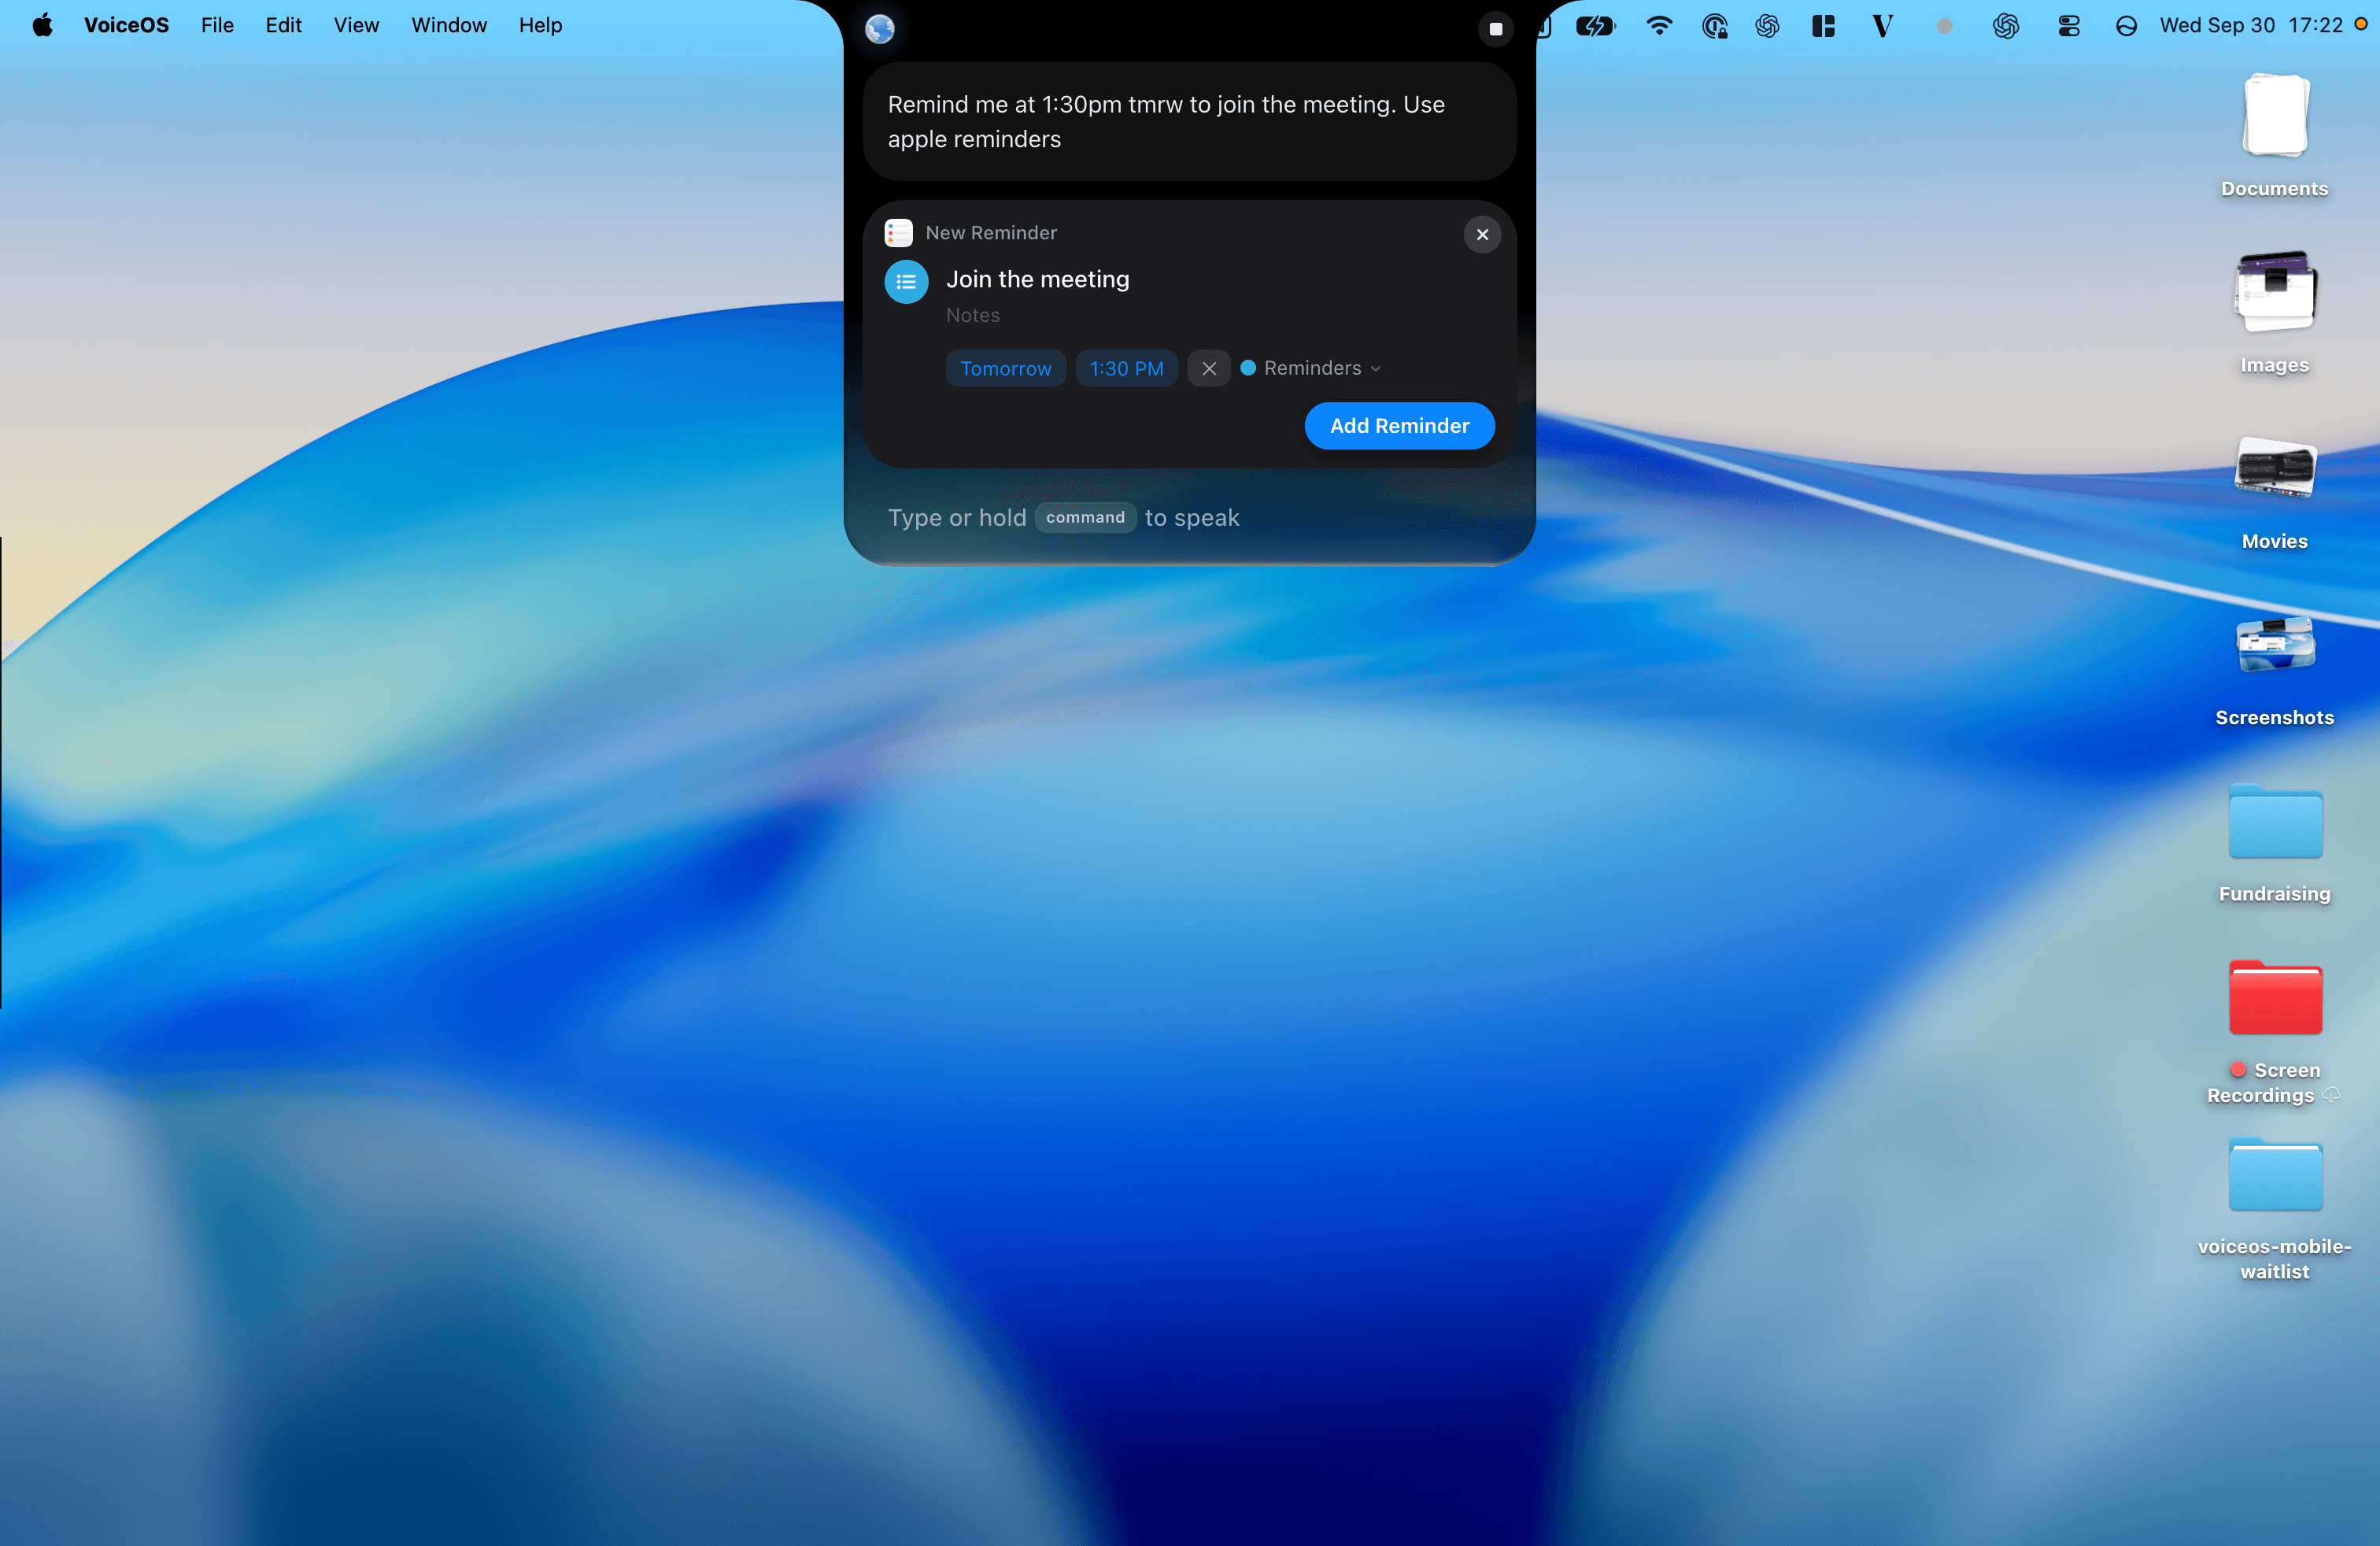Clear the date and time with the X chip
Image resolution: width=2380 pixels, height=1546 pixels.
click(x=1208, y=368)
